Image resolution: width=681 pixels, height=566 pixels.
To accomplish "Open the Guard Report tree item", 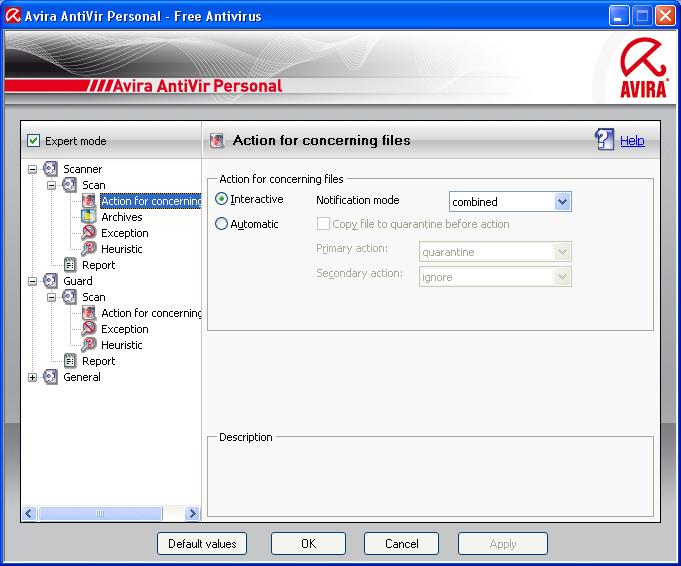I will [x=98, y=361].
